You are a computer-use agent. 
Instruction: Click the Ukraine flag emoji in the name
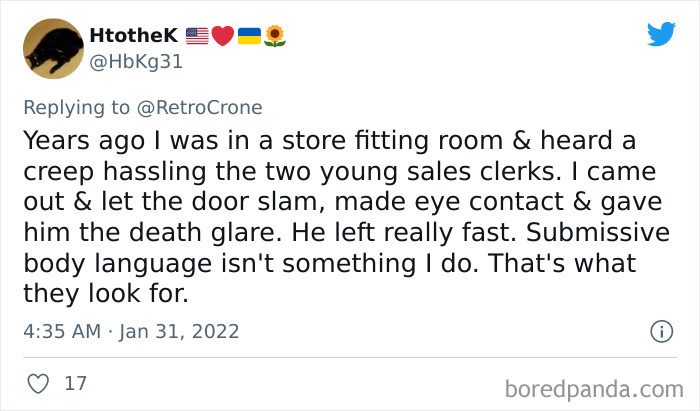coord(249,36)
